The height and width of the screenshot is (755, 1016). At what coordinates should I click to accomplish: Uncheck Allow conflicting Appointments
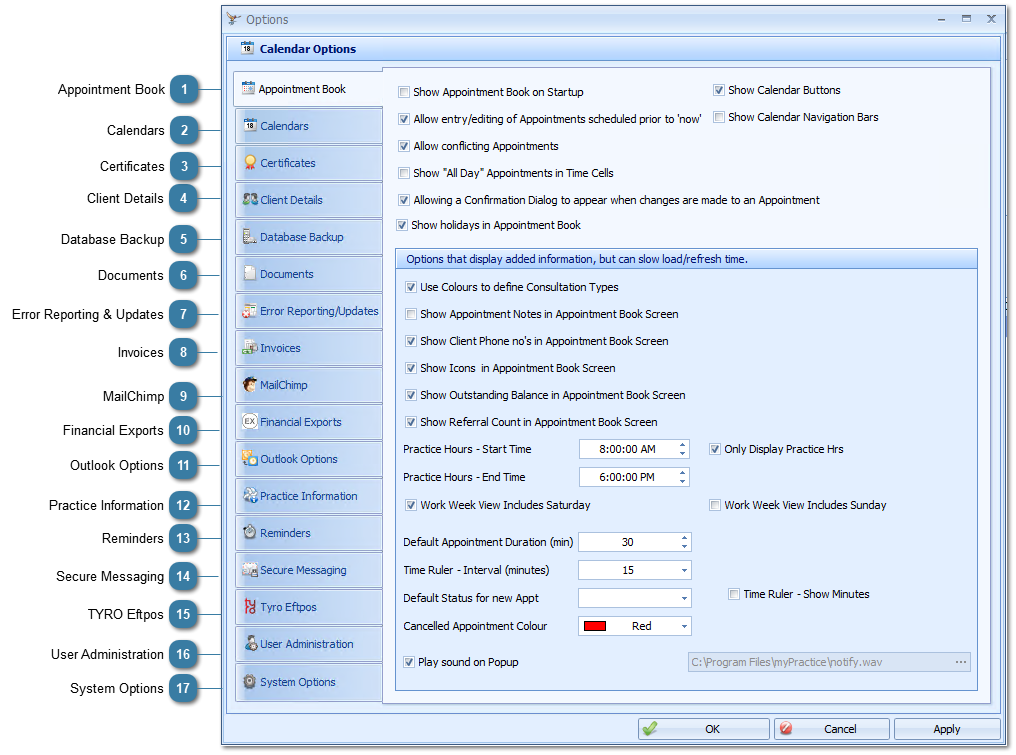pos(404,146)
